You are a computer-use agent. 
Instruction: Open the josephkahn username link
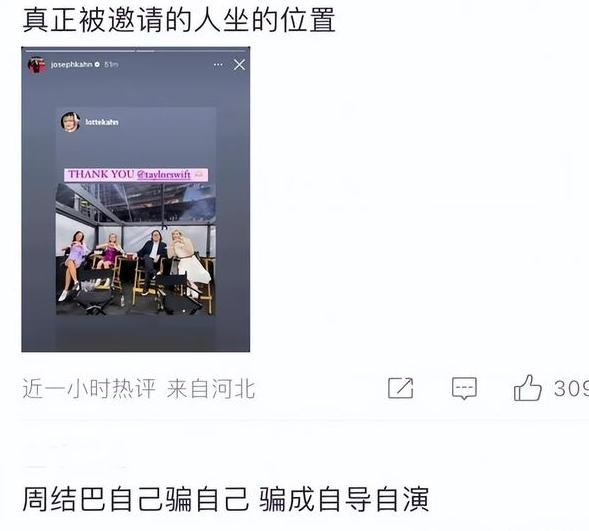click(x=71, y=65)
